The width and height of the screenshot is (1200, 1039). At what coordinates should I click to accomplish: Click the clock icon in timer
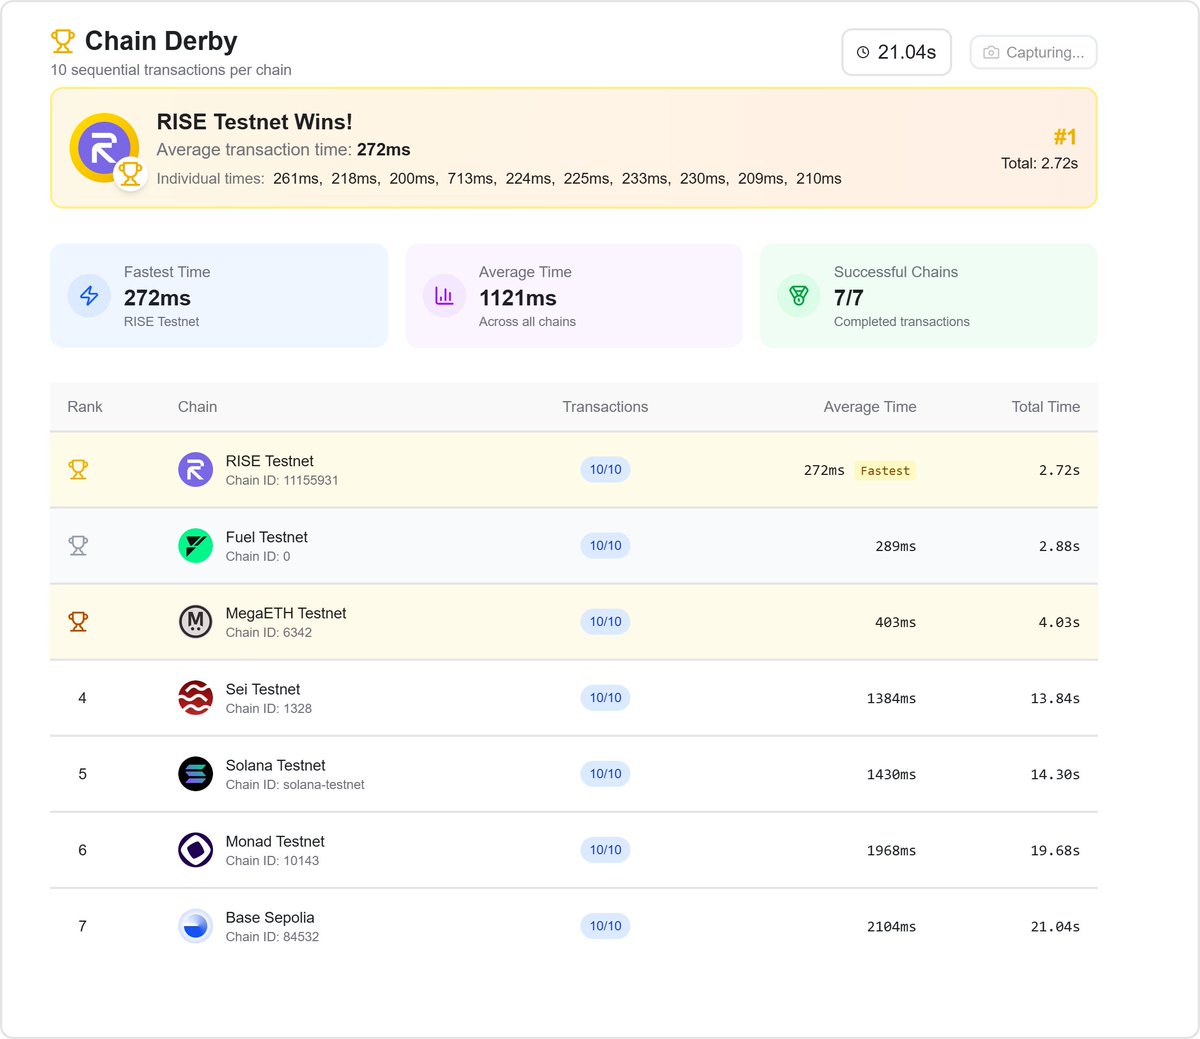[863, 52]
